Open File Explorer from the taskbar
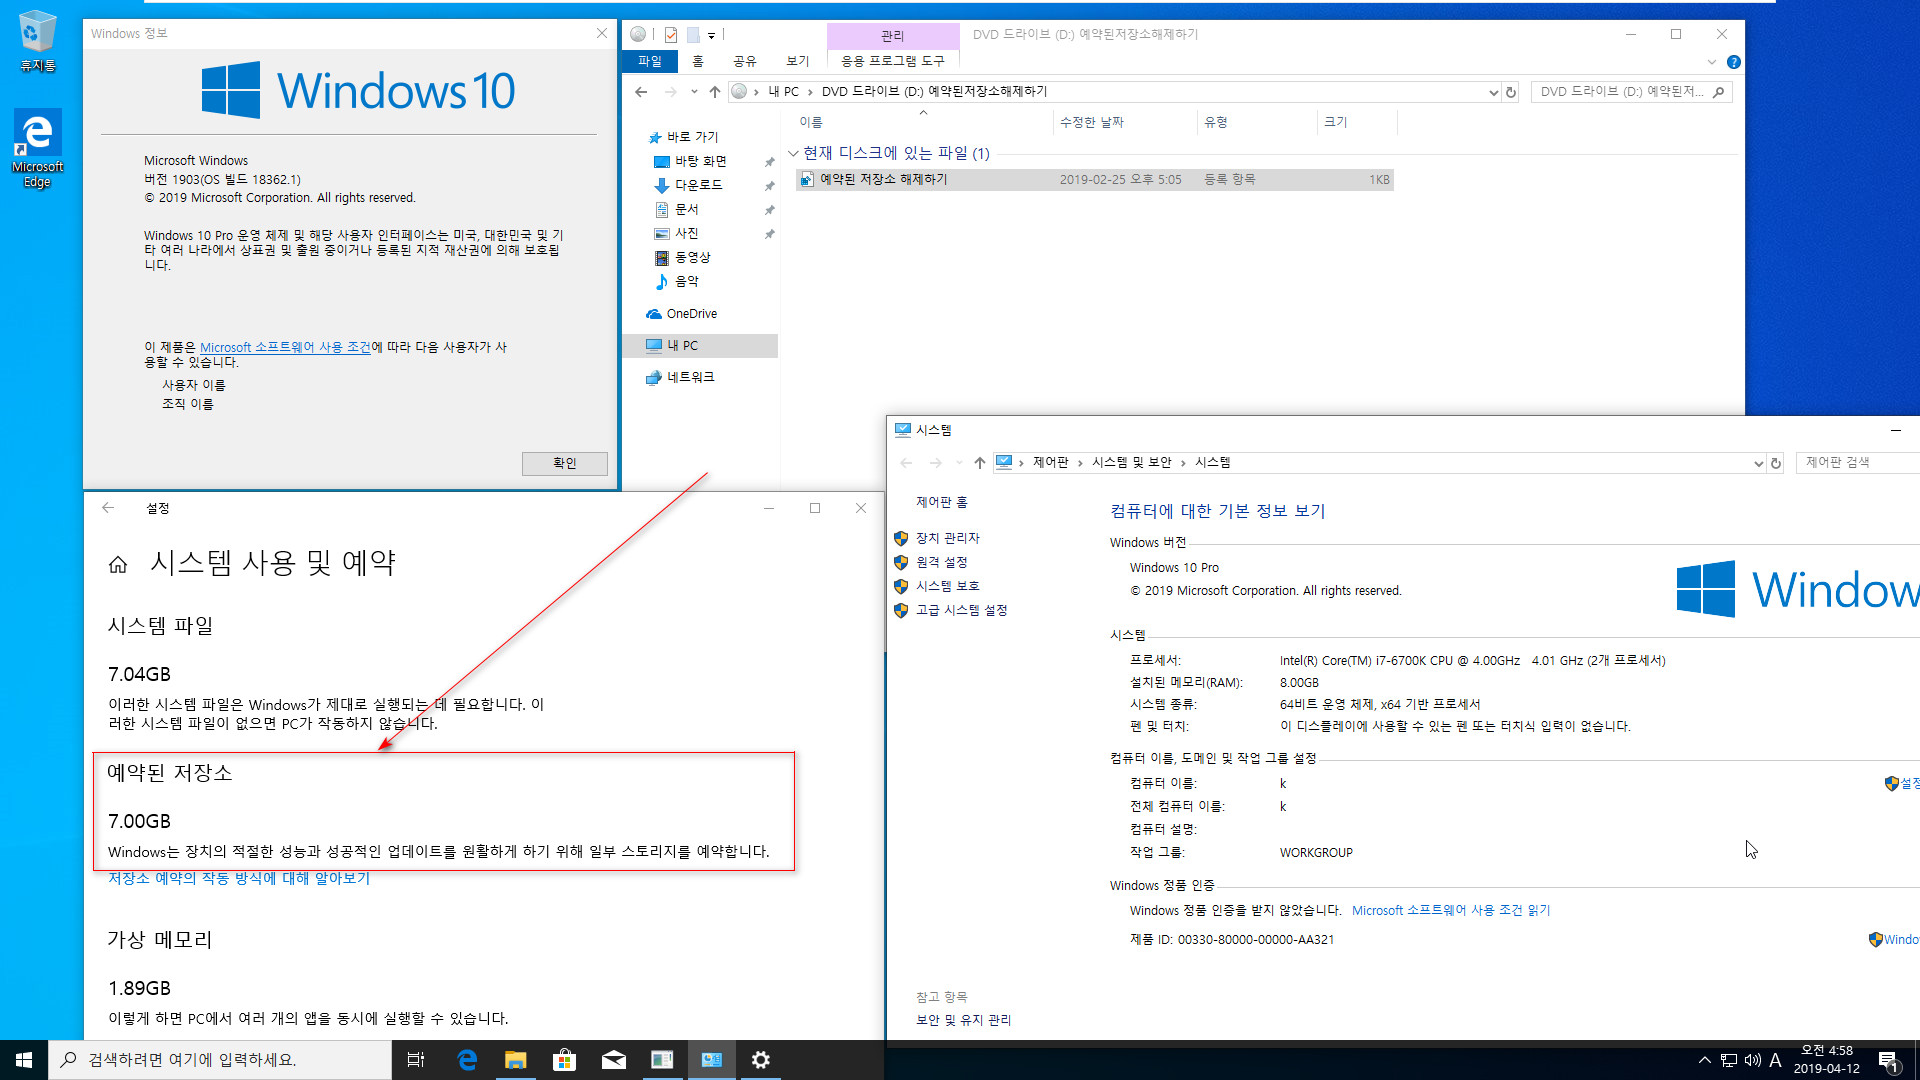Image resolution: width=1920 pixels, height=1080 pixels. tap(516, 1060)
